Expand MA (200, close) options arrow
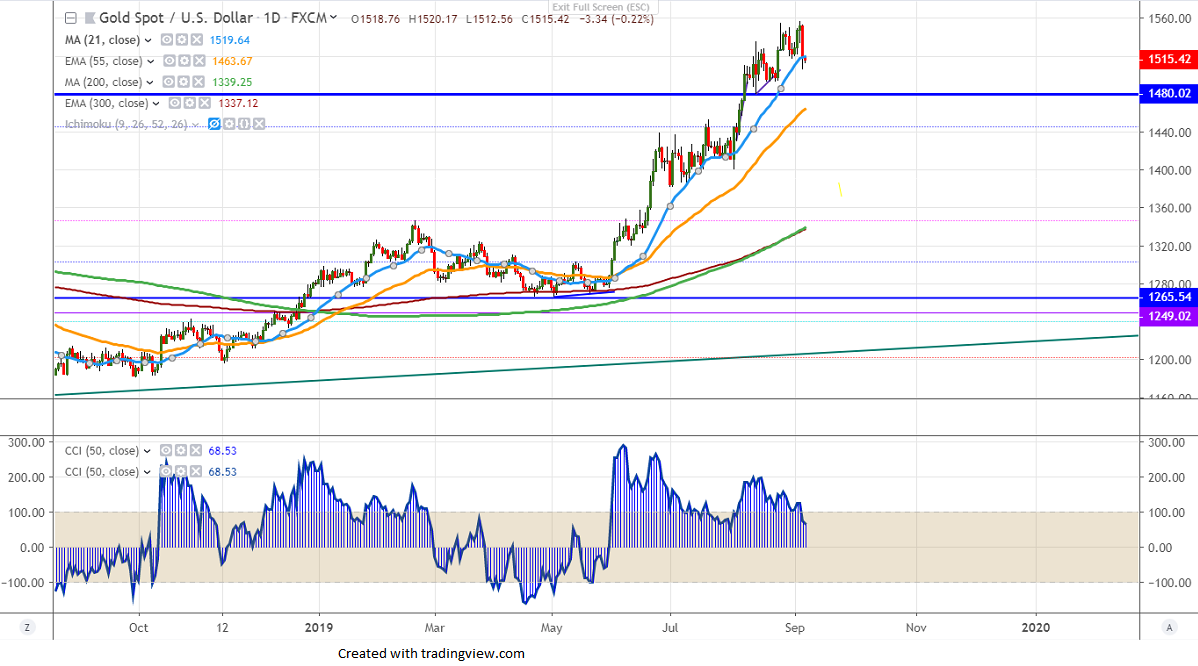This screenshot has width=1198, height=666. tap(150, 82)
